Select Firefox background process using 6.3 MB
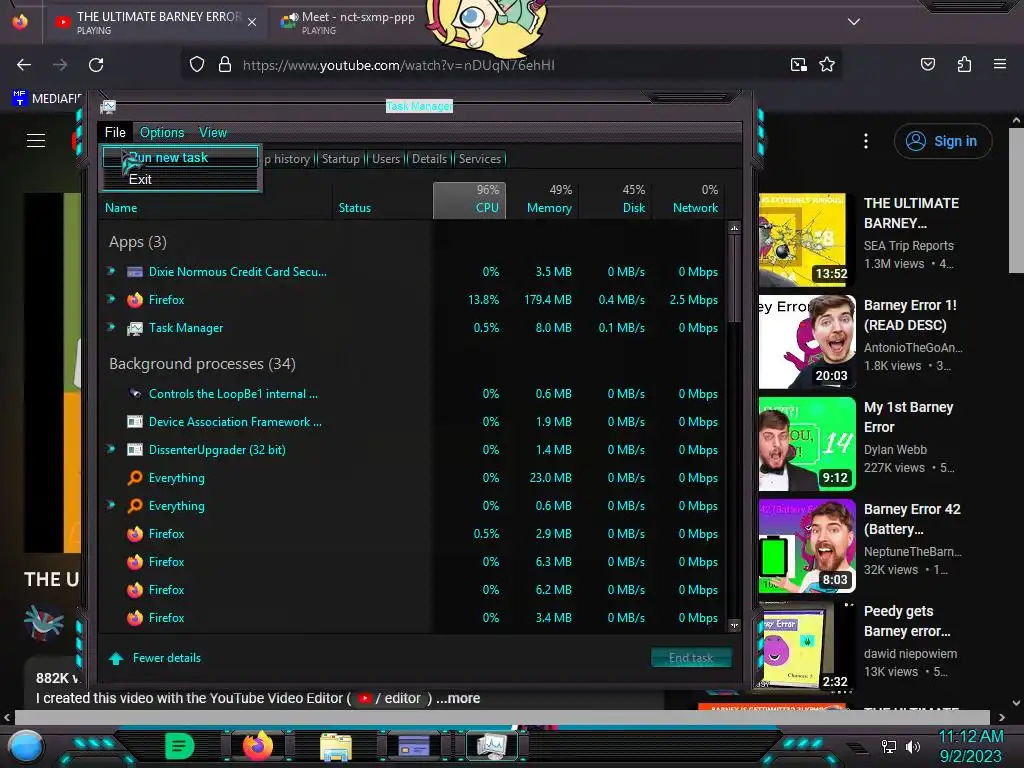This screenshot has height=768, width=1024. [x=414, y=562]
